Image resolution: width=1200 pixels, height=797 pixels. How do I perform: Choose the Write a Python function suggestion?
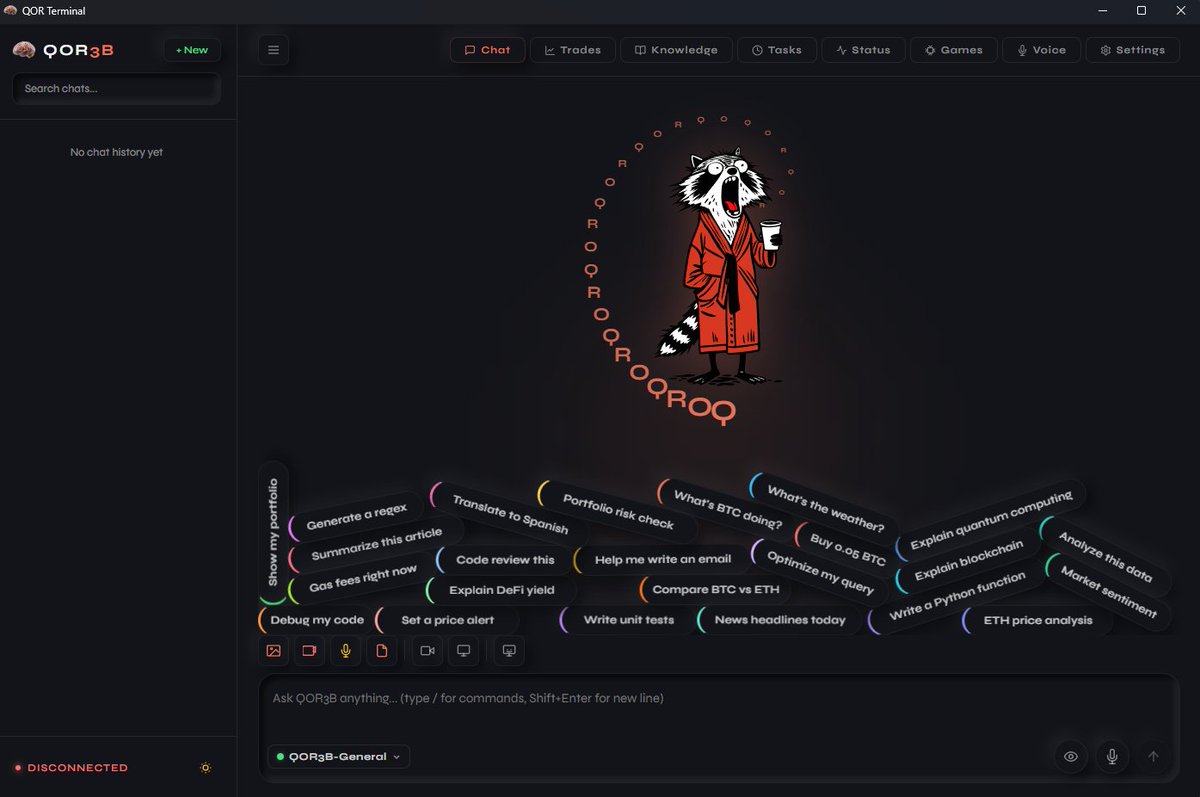click(x=955, y=597)
